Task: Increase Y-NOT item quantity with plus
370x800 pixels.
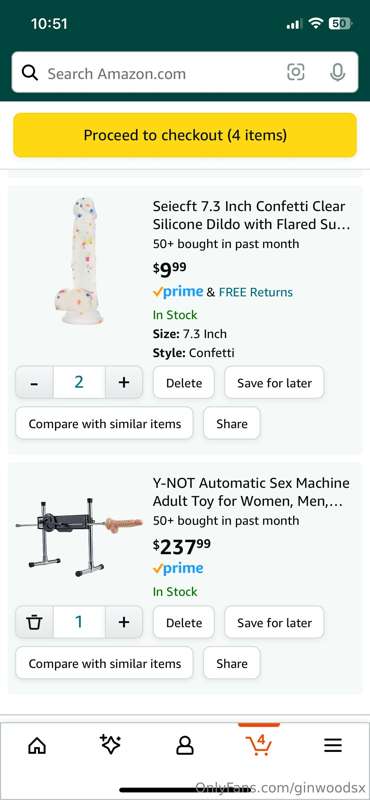Action: (124, 622)
